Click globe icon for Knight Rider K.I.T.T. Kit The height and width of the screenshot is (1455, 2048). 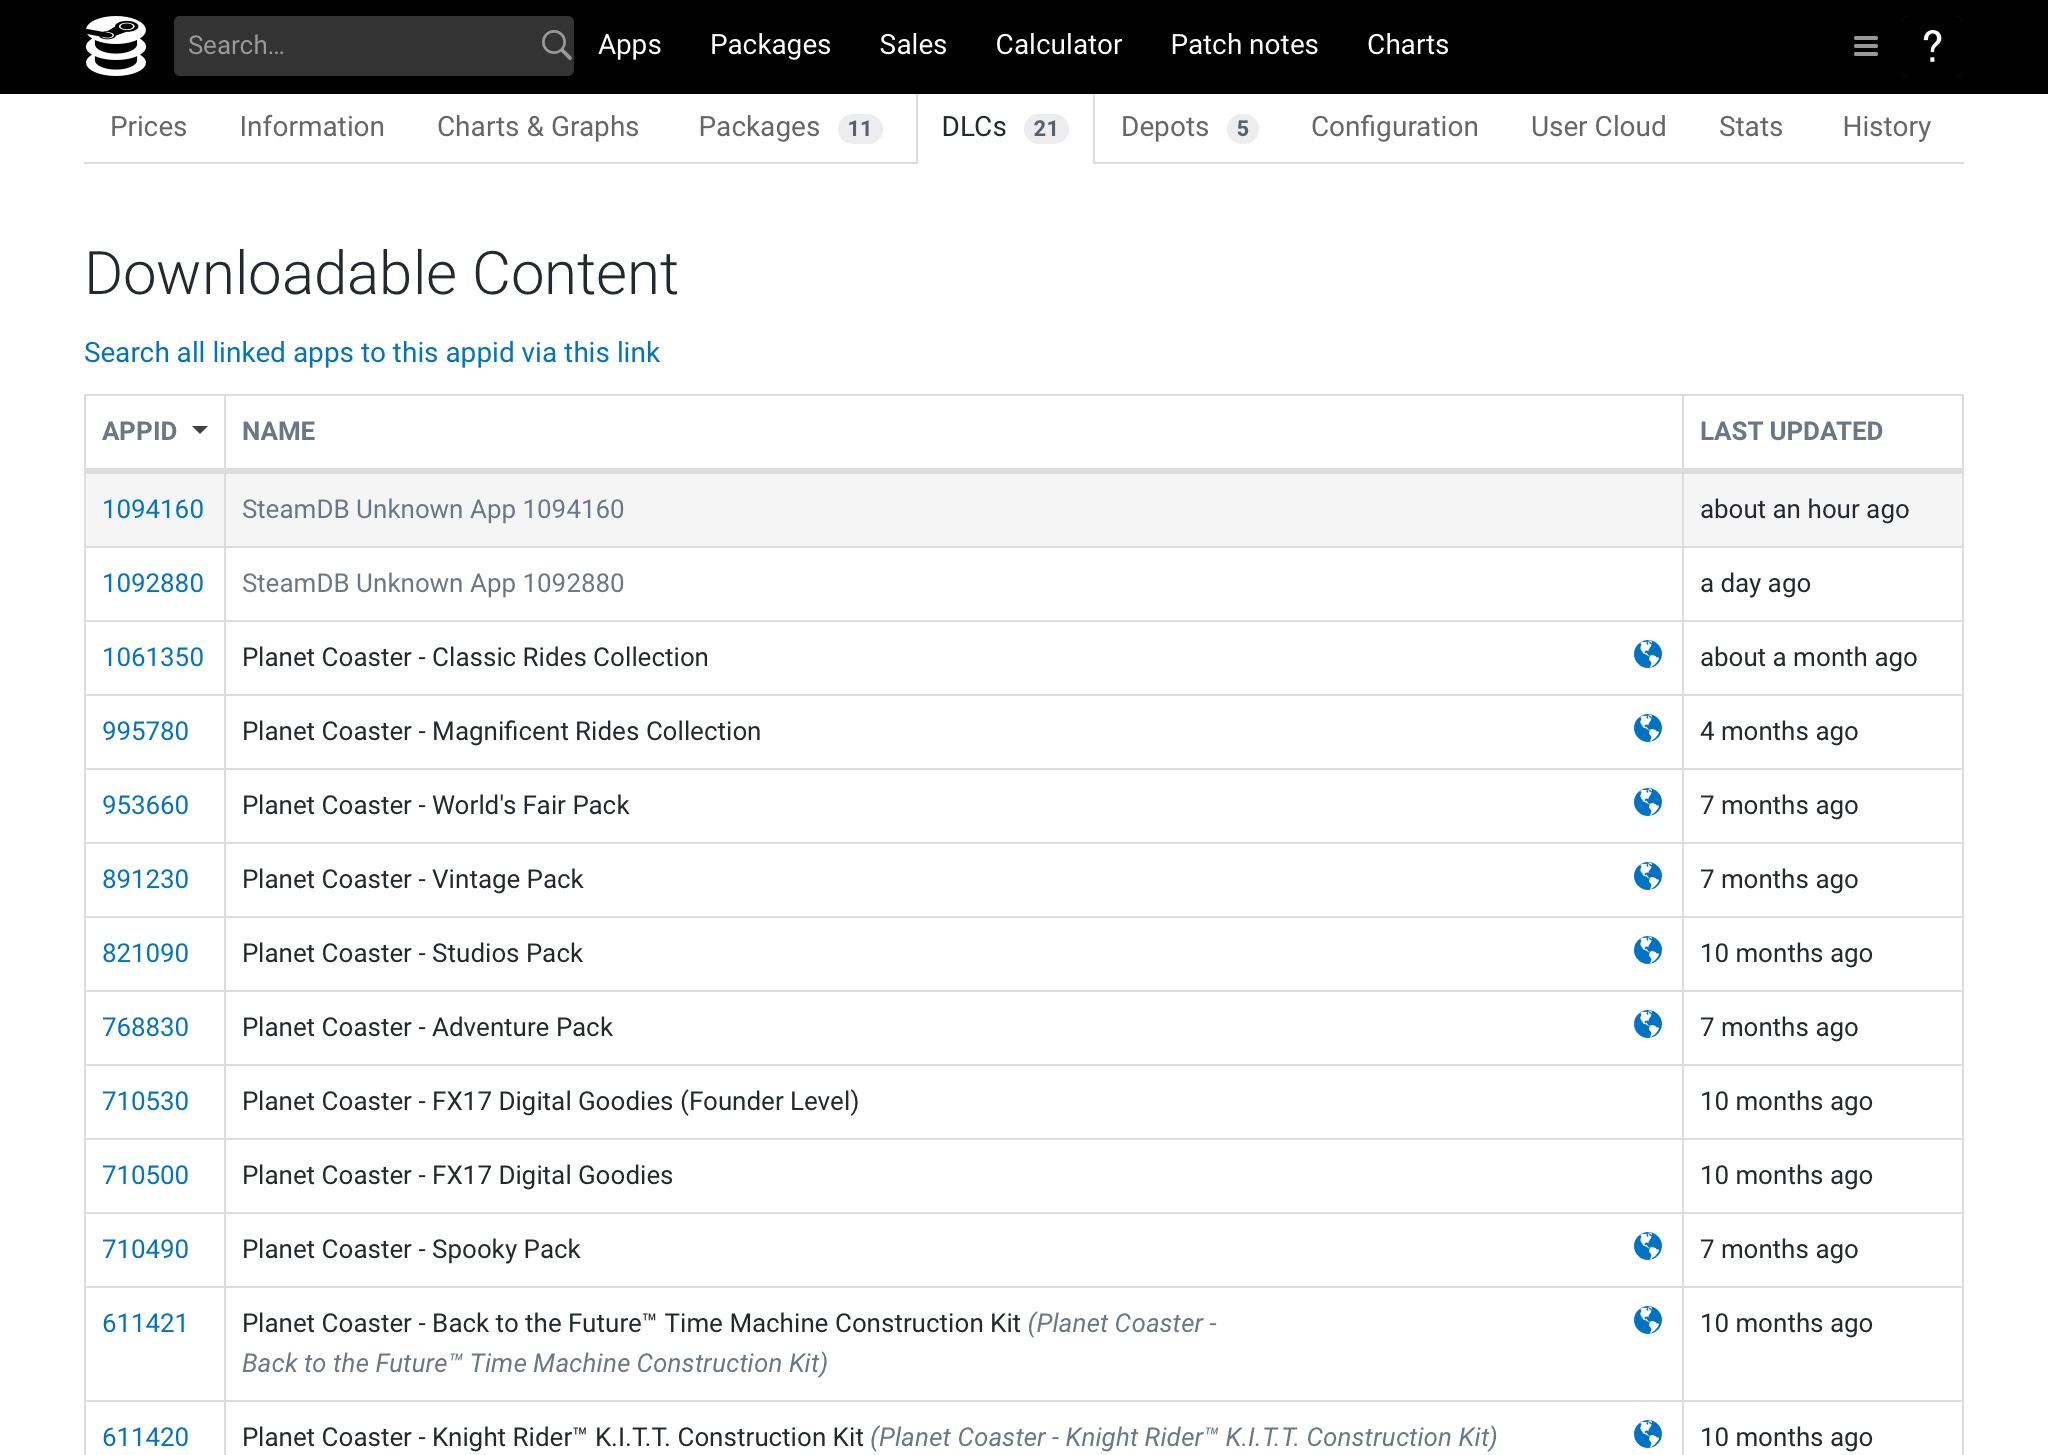click(x=1647, y=1435)
